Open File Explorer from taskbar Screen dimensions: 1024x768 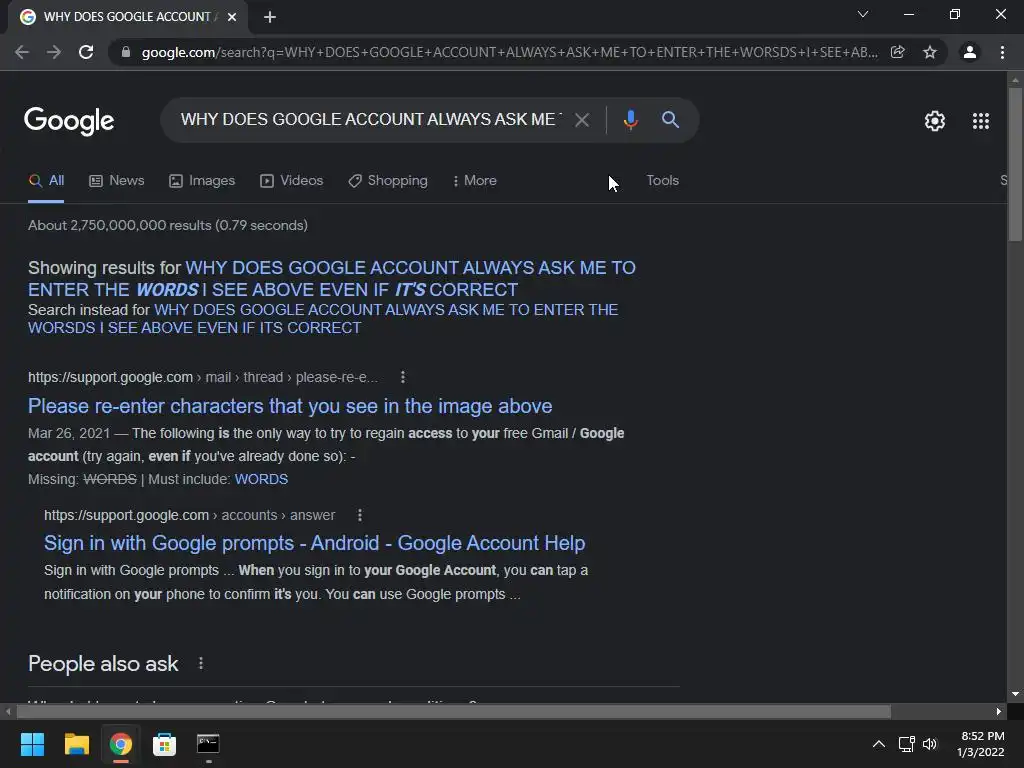pyautogui.click(x=76, y=744)
